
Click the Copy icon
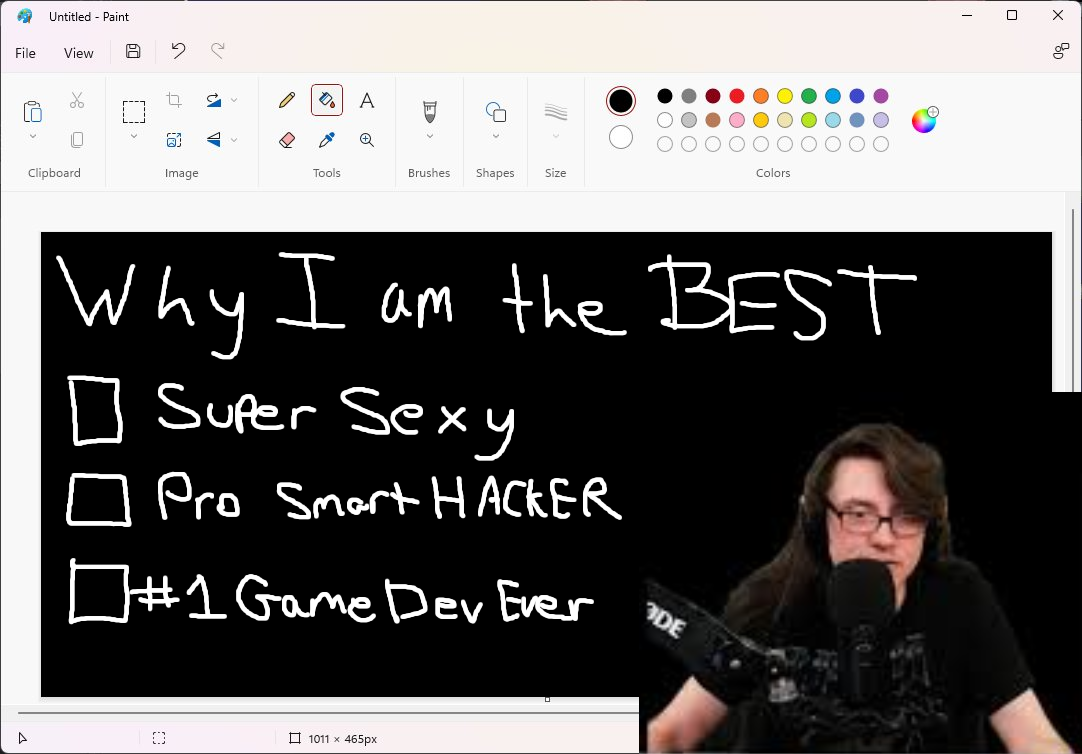77,140
